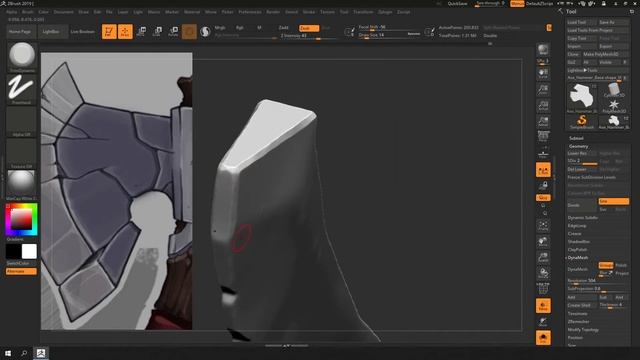
Task: Click the Actual size icon
Action: [543, 105]
